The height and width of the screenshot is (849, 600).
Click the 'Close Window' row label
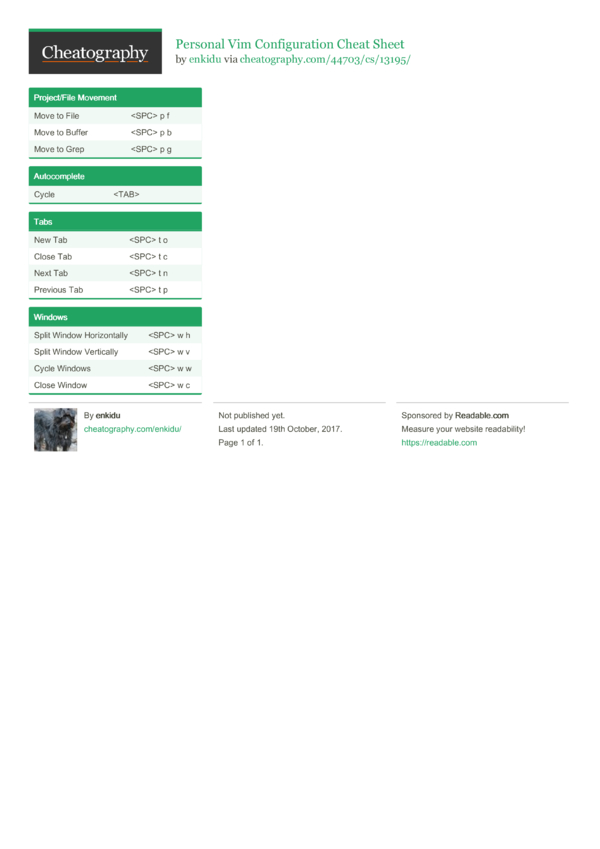tap(60, 385)
